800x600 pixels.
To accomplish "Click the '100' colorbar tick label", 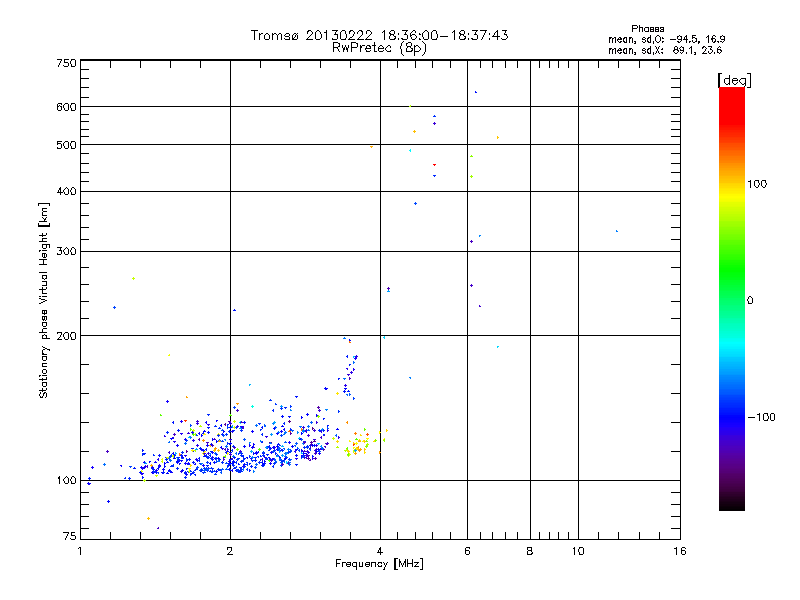I will (x=757, y=184).
